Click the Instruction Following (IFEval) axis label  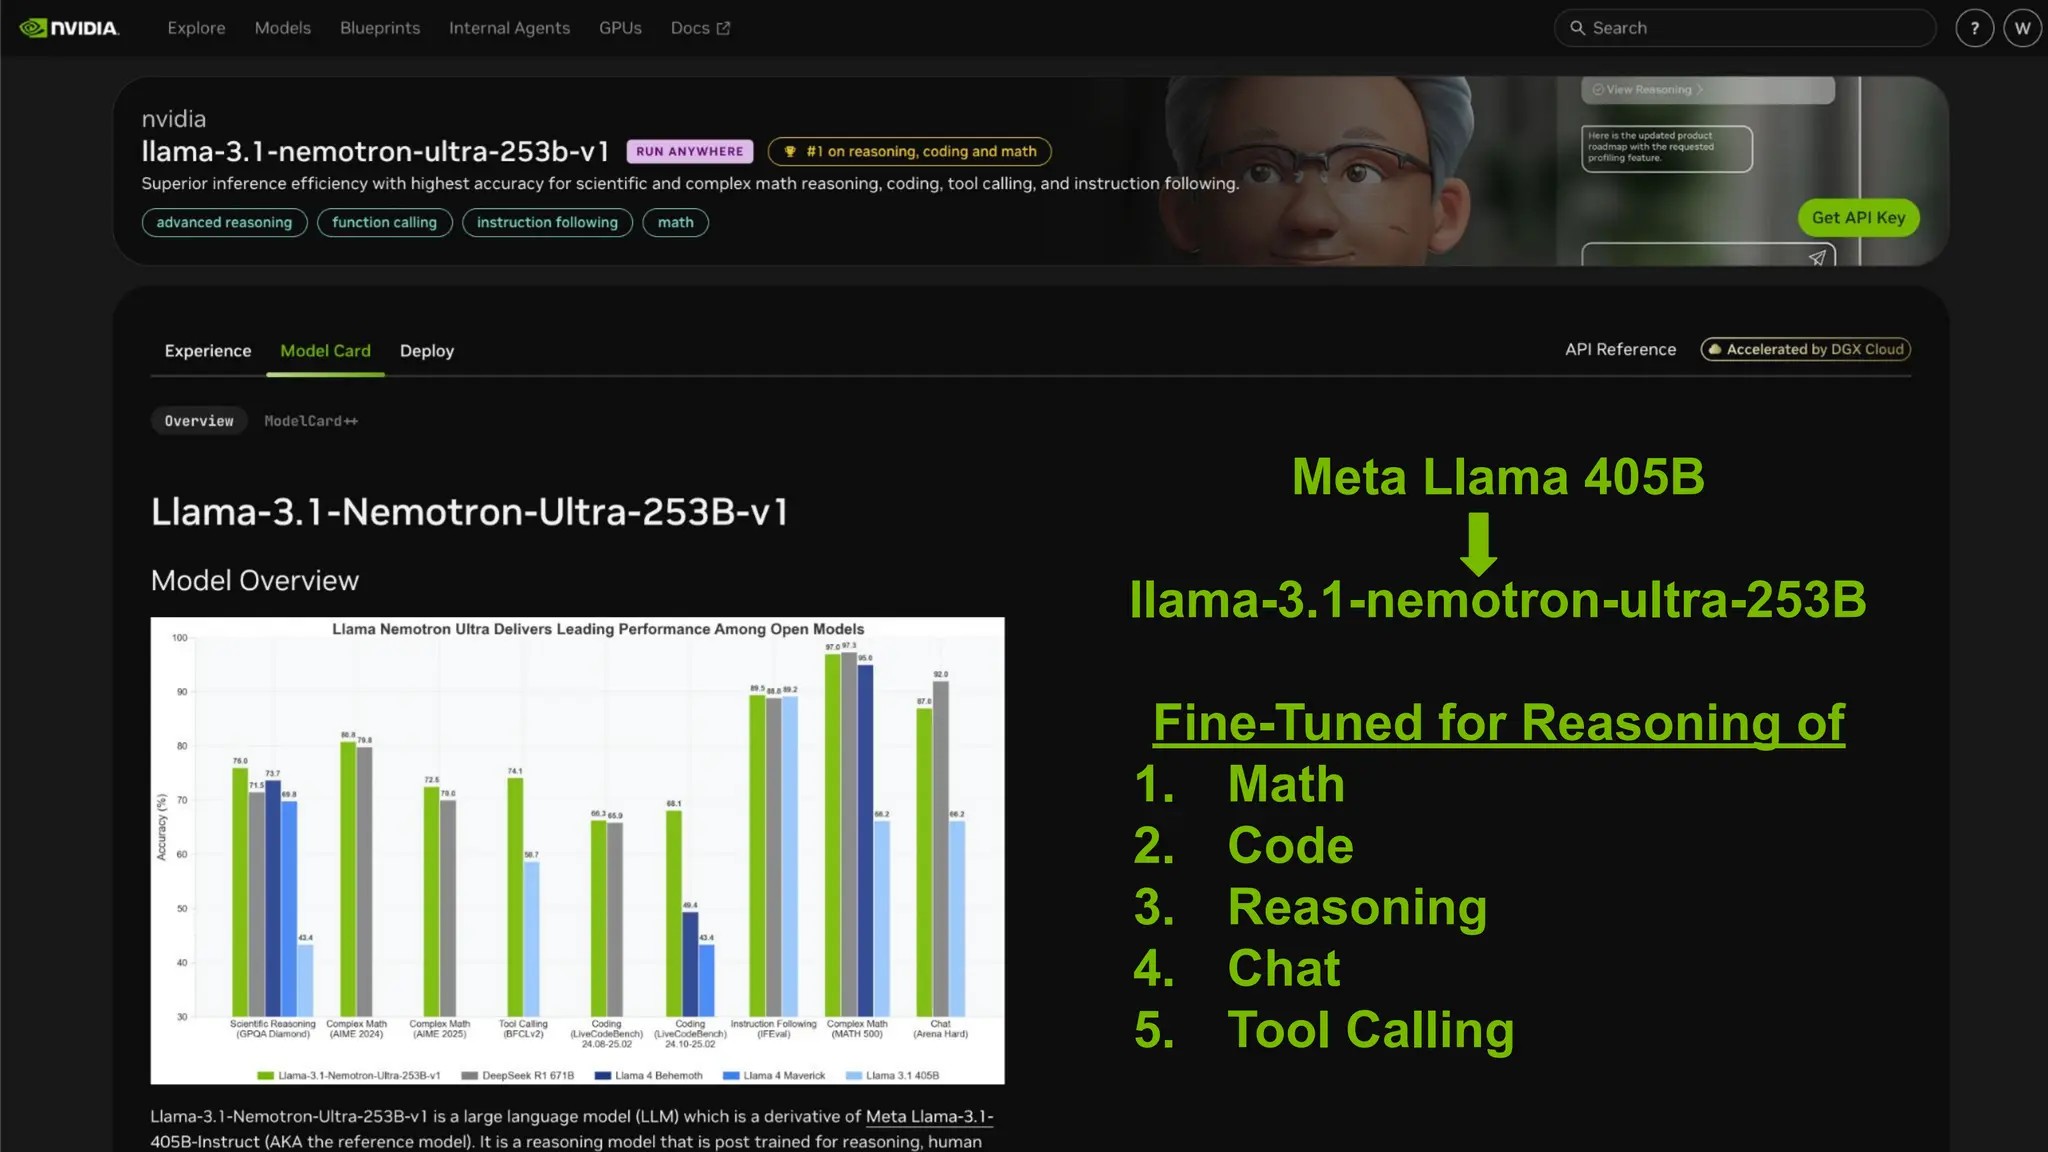click(773, 1029)
